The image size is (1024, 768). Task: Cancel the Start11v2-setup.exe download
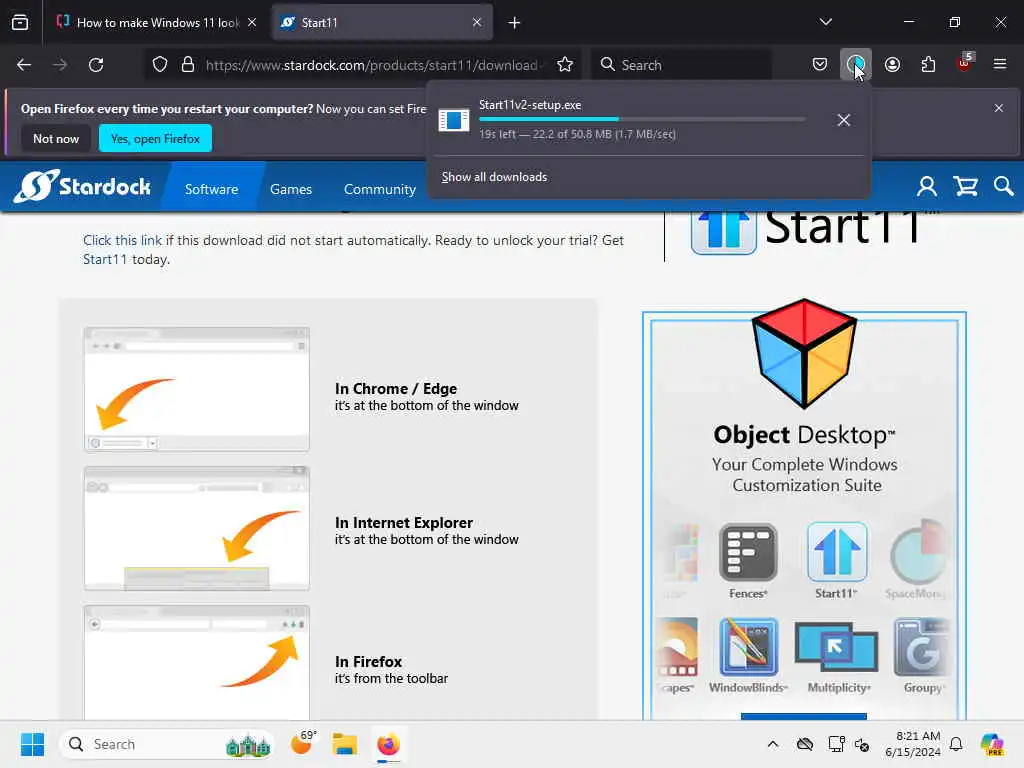click(844, 120)
